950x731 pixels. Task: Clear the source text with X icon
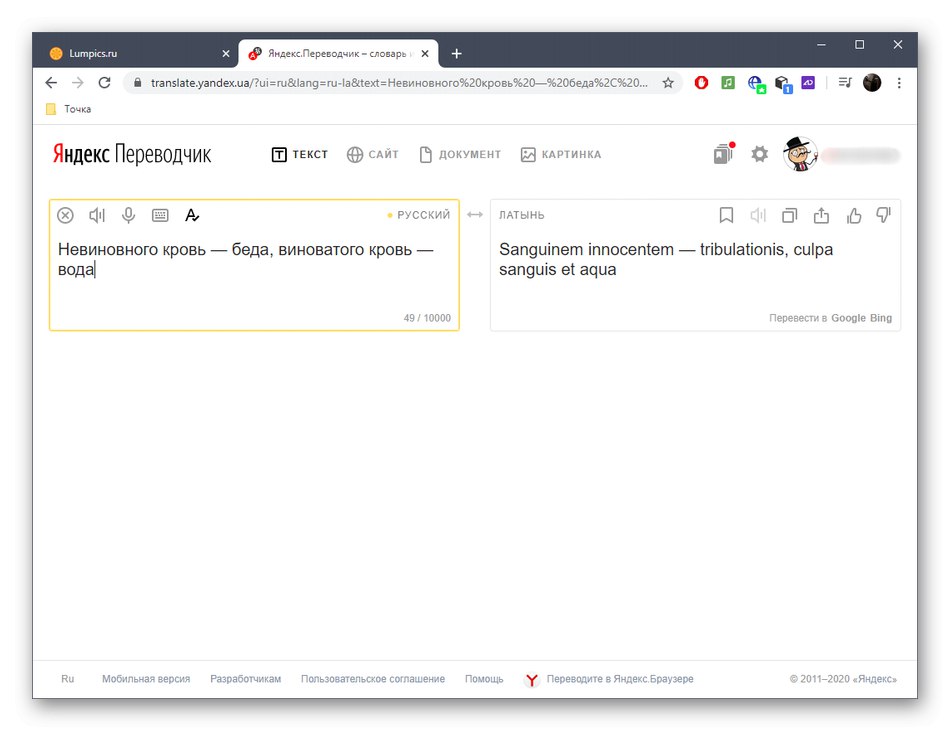tap(65, 215)
